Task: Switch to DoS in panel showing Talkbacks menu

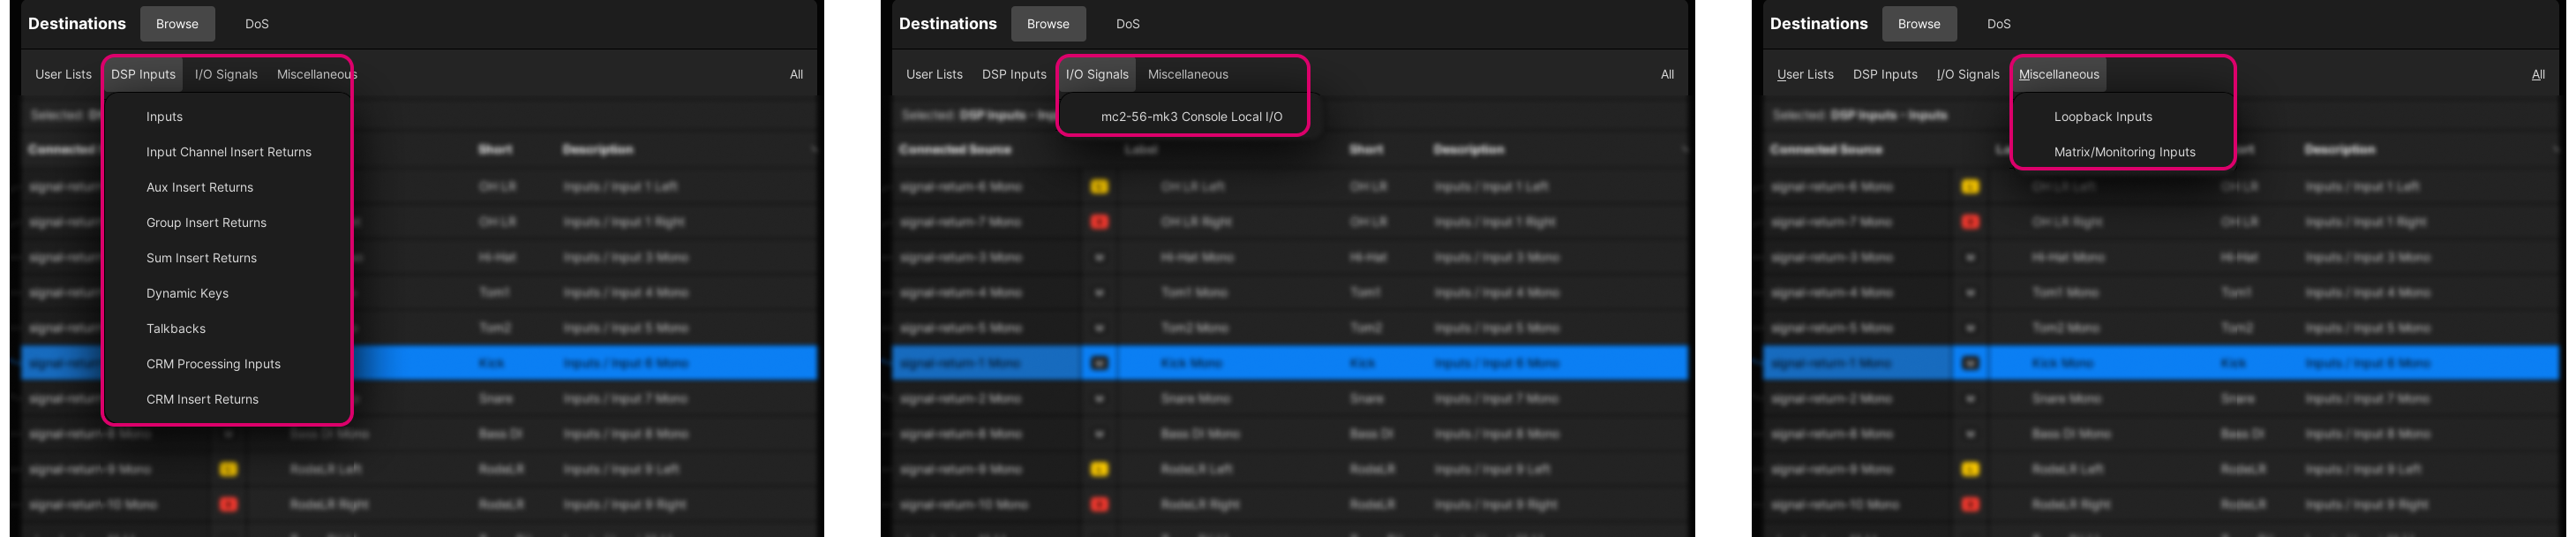Action: pos(257,24)
